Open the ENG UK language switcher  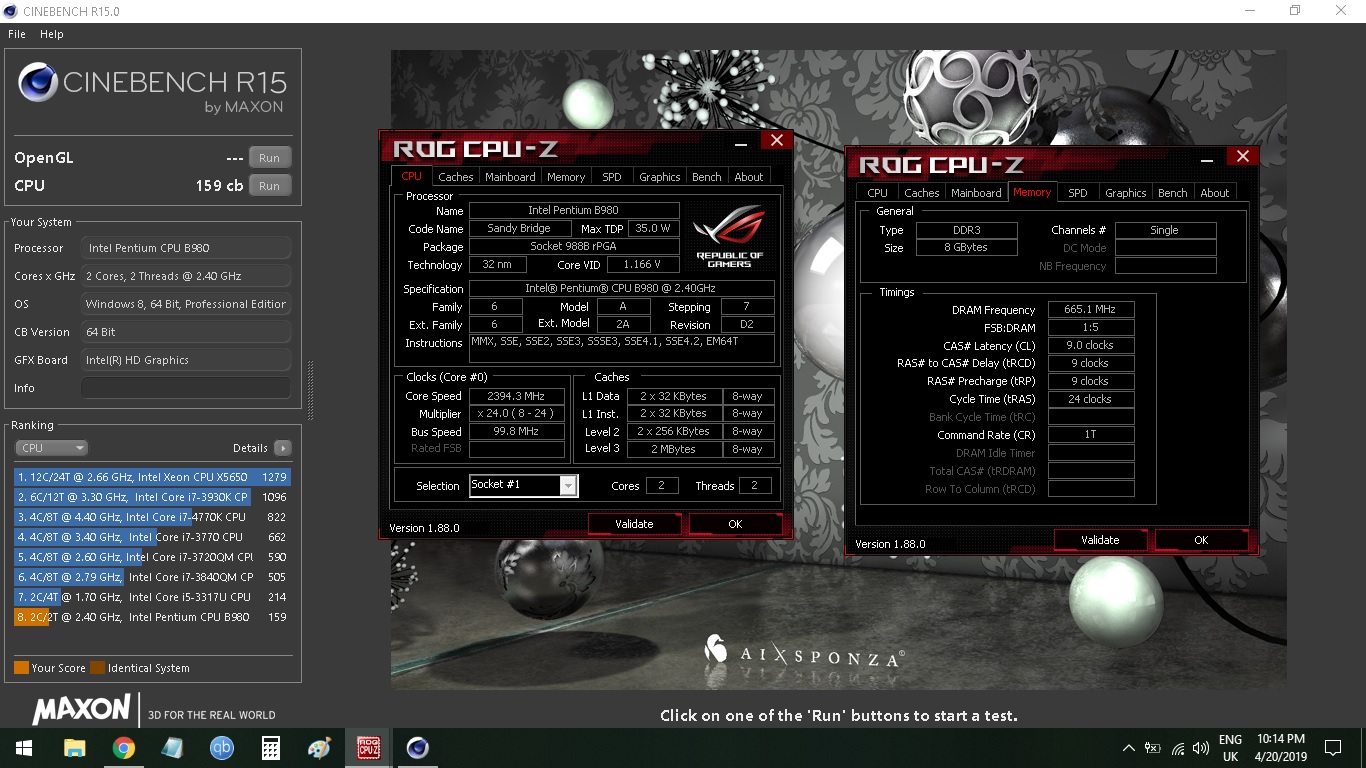point(1230,748)
